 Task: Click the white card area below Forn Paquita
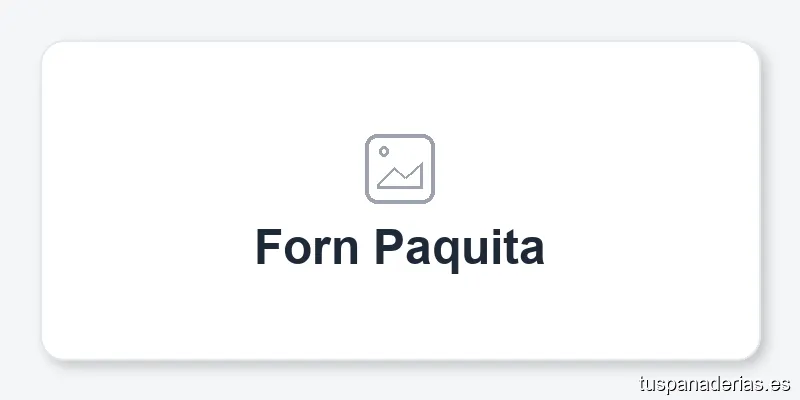400,315
